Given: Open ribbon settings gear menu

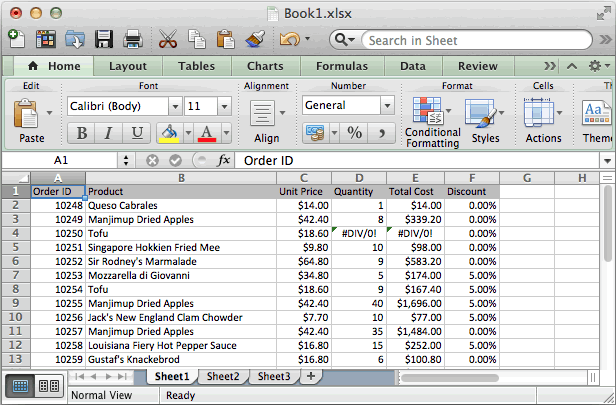Looking at the screenshot, I should click(x=595, y=66).
